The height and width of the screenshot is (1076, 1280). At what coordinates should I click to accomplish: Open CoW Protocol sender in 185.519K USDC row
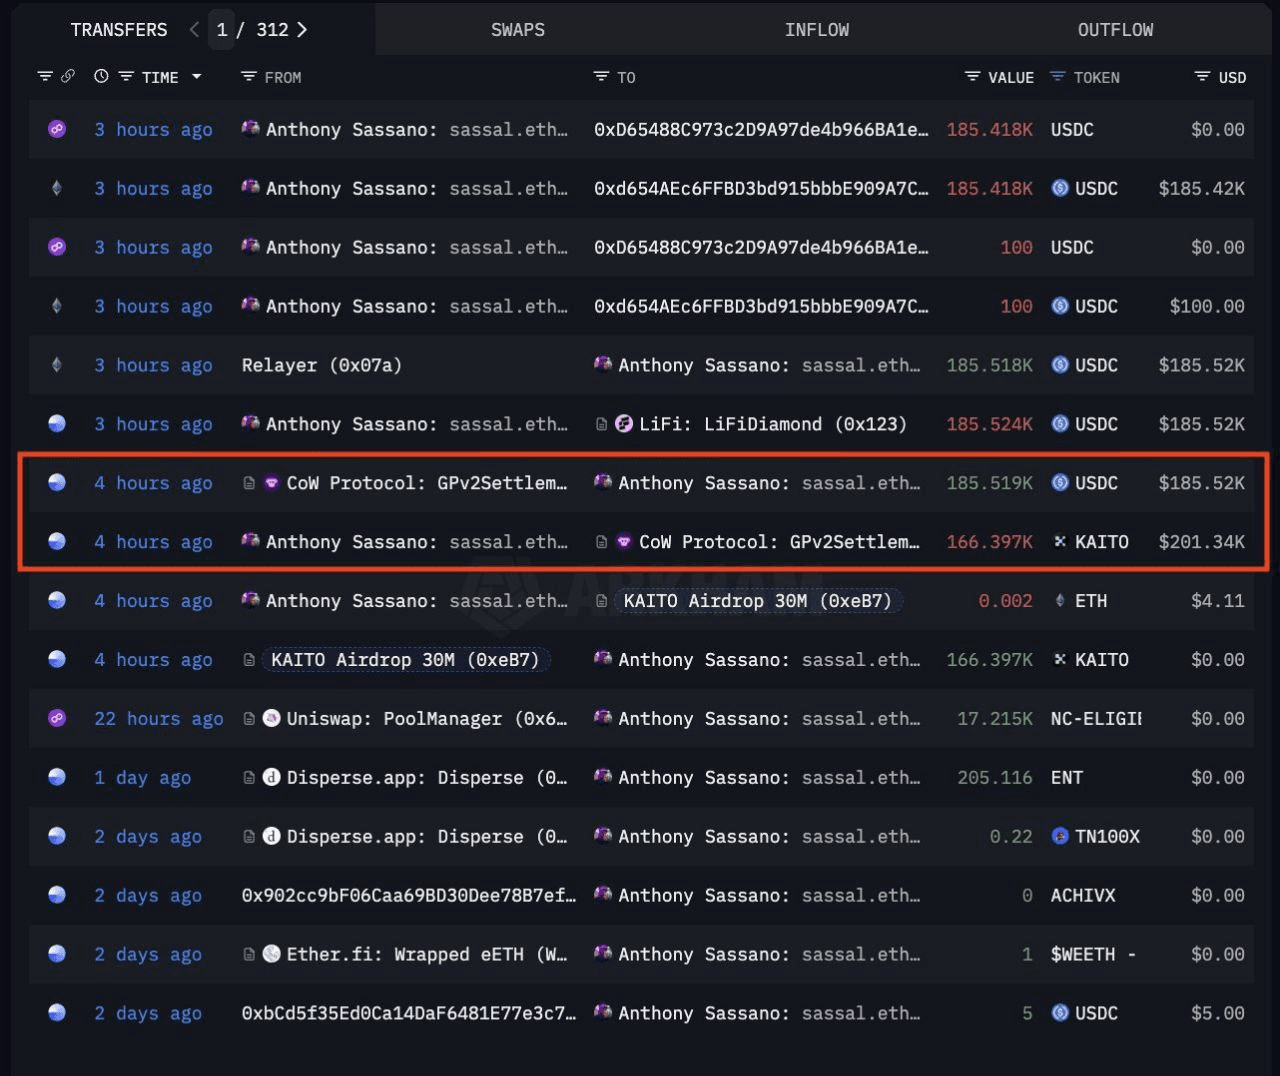(427, 483)
